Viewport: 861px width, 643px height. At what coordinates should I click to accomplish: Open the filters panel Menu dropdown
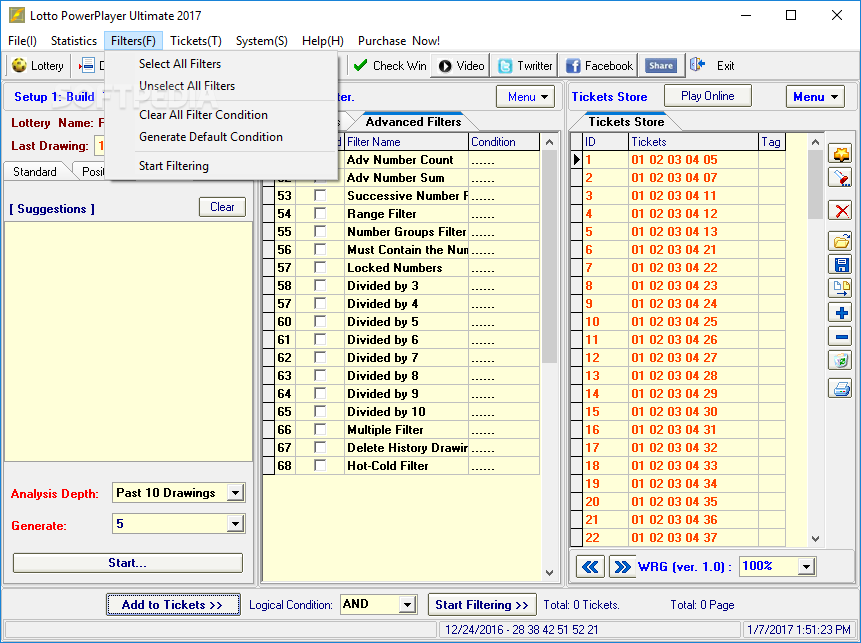[x=525, y=97]
